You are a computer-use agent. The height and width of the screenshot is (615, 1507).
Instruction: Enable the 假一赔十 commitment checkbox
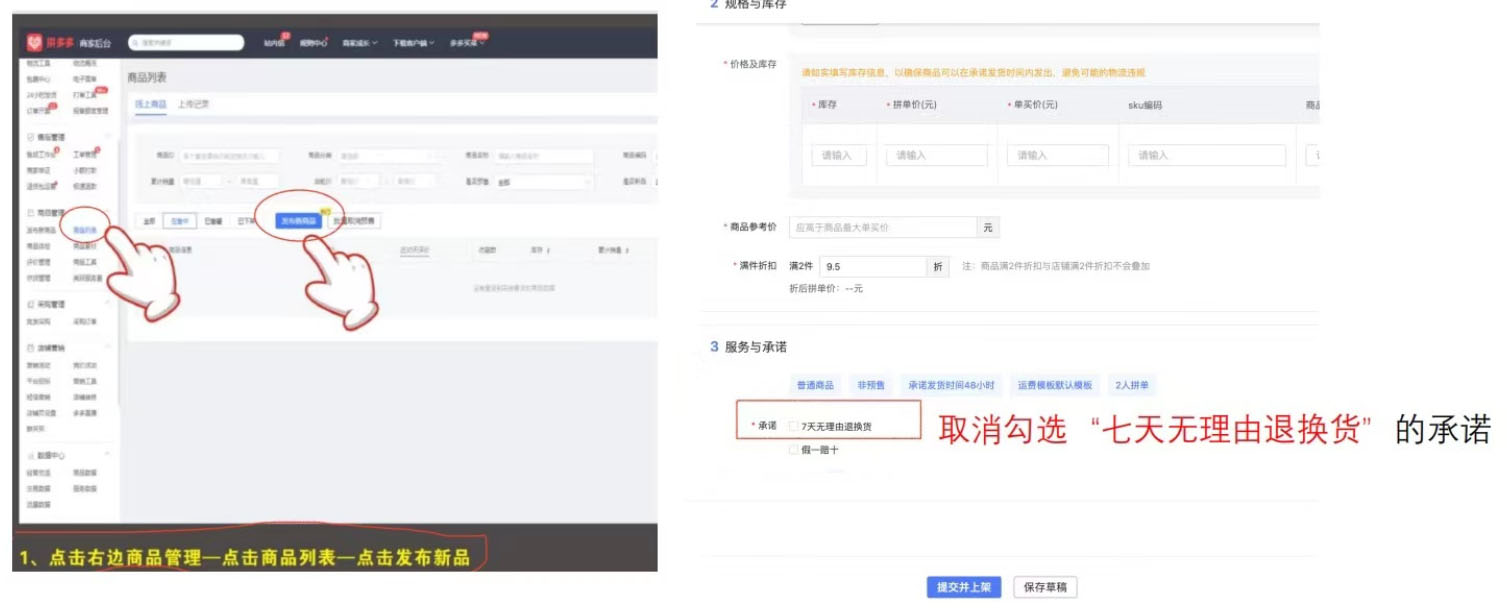(x=794, y=448)
